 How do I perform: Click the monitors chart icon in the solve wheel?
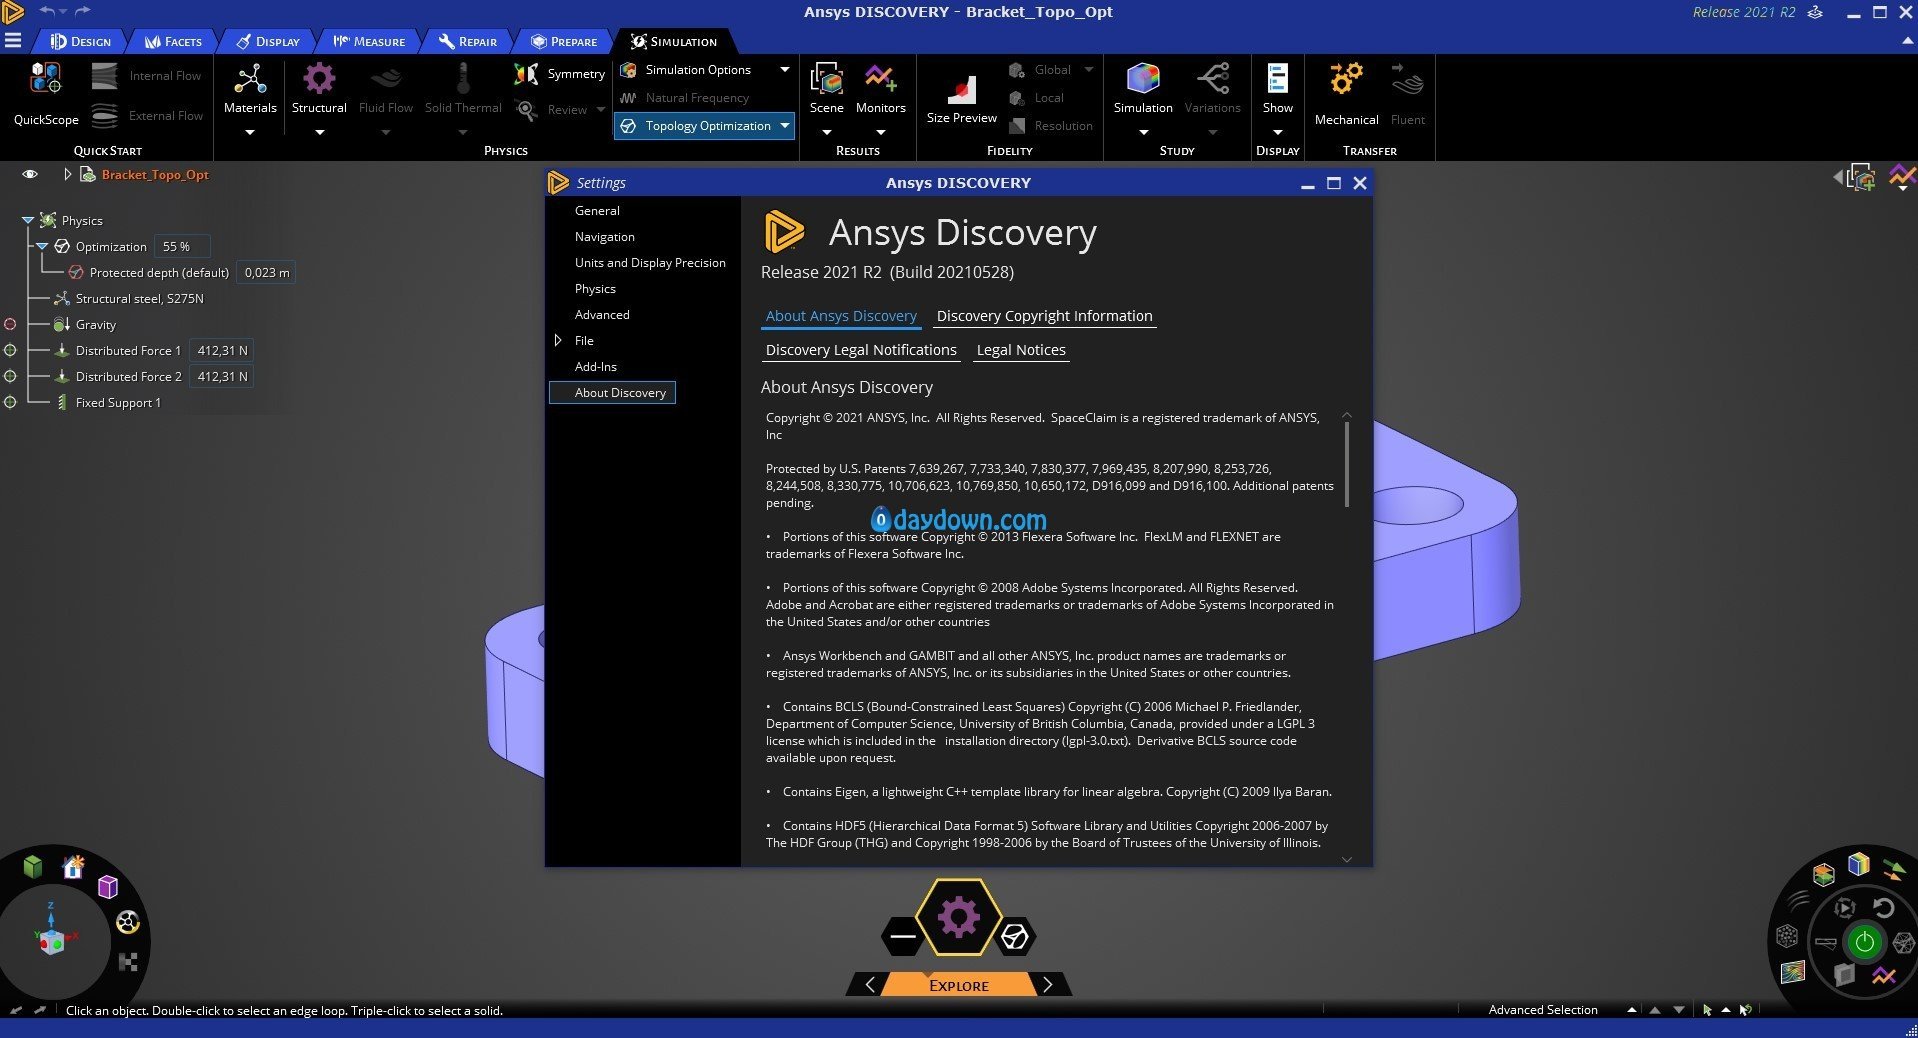point(1884,975)
